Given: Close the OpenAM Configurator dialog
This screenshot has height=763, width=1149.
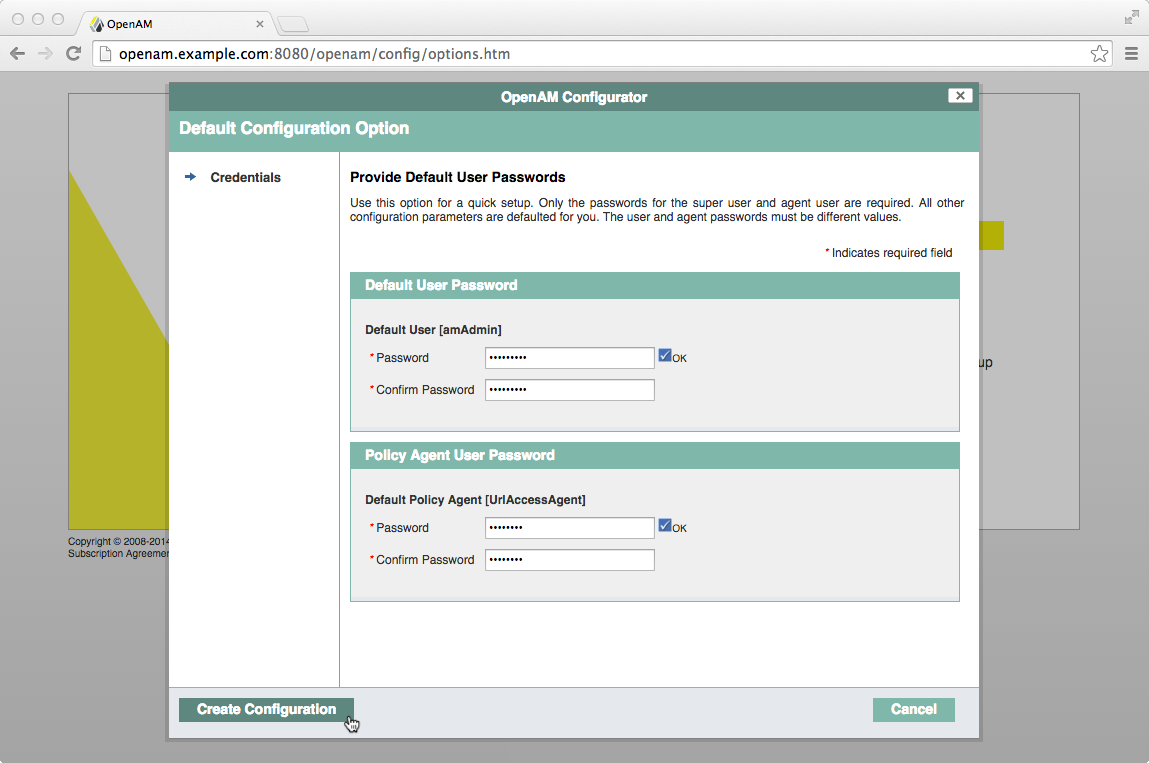Looking at the screenshot, I should coord(960,95).
